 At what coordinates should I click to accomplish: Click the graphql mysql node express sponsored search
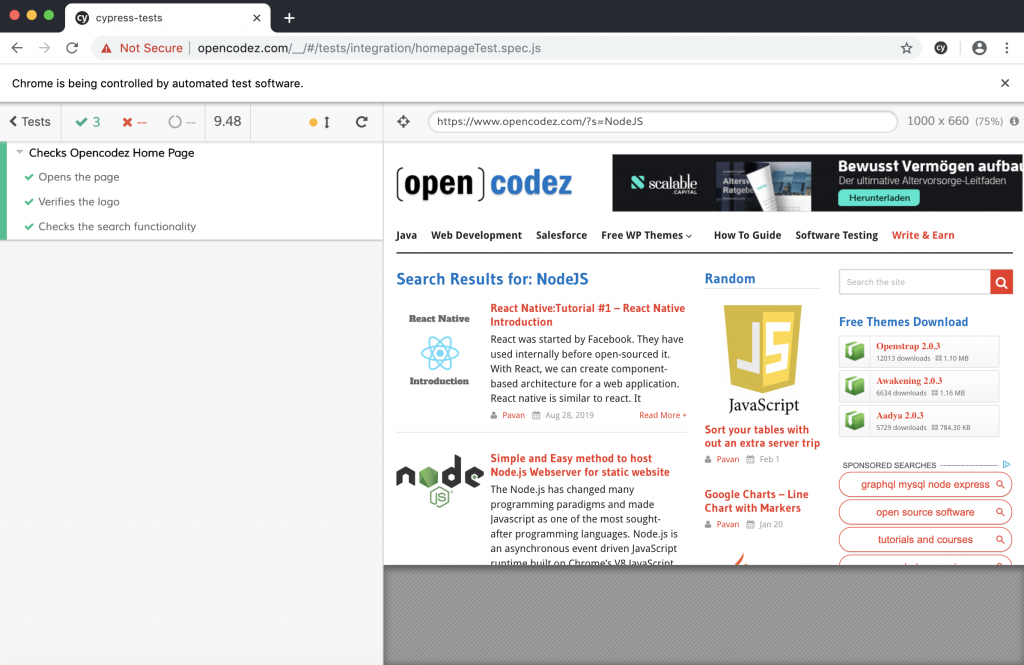coord(925,485)
